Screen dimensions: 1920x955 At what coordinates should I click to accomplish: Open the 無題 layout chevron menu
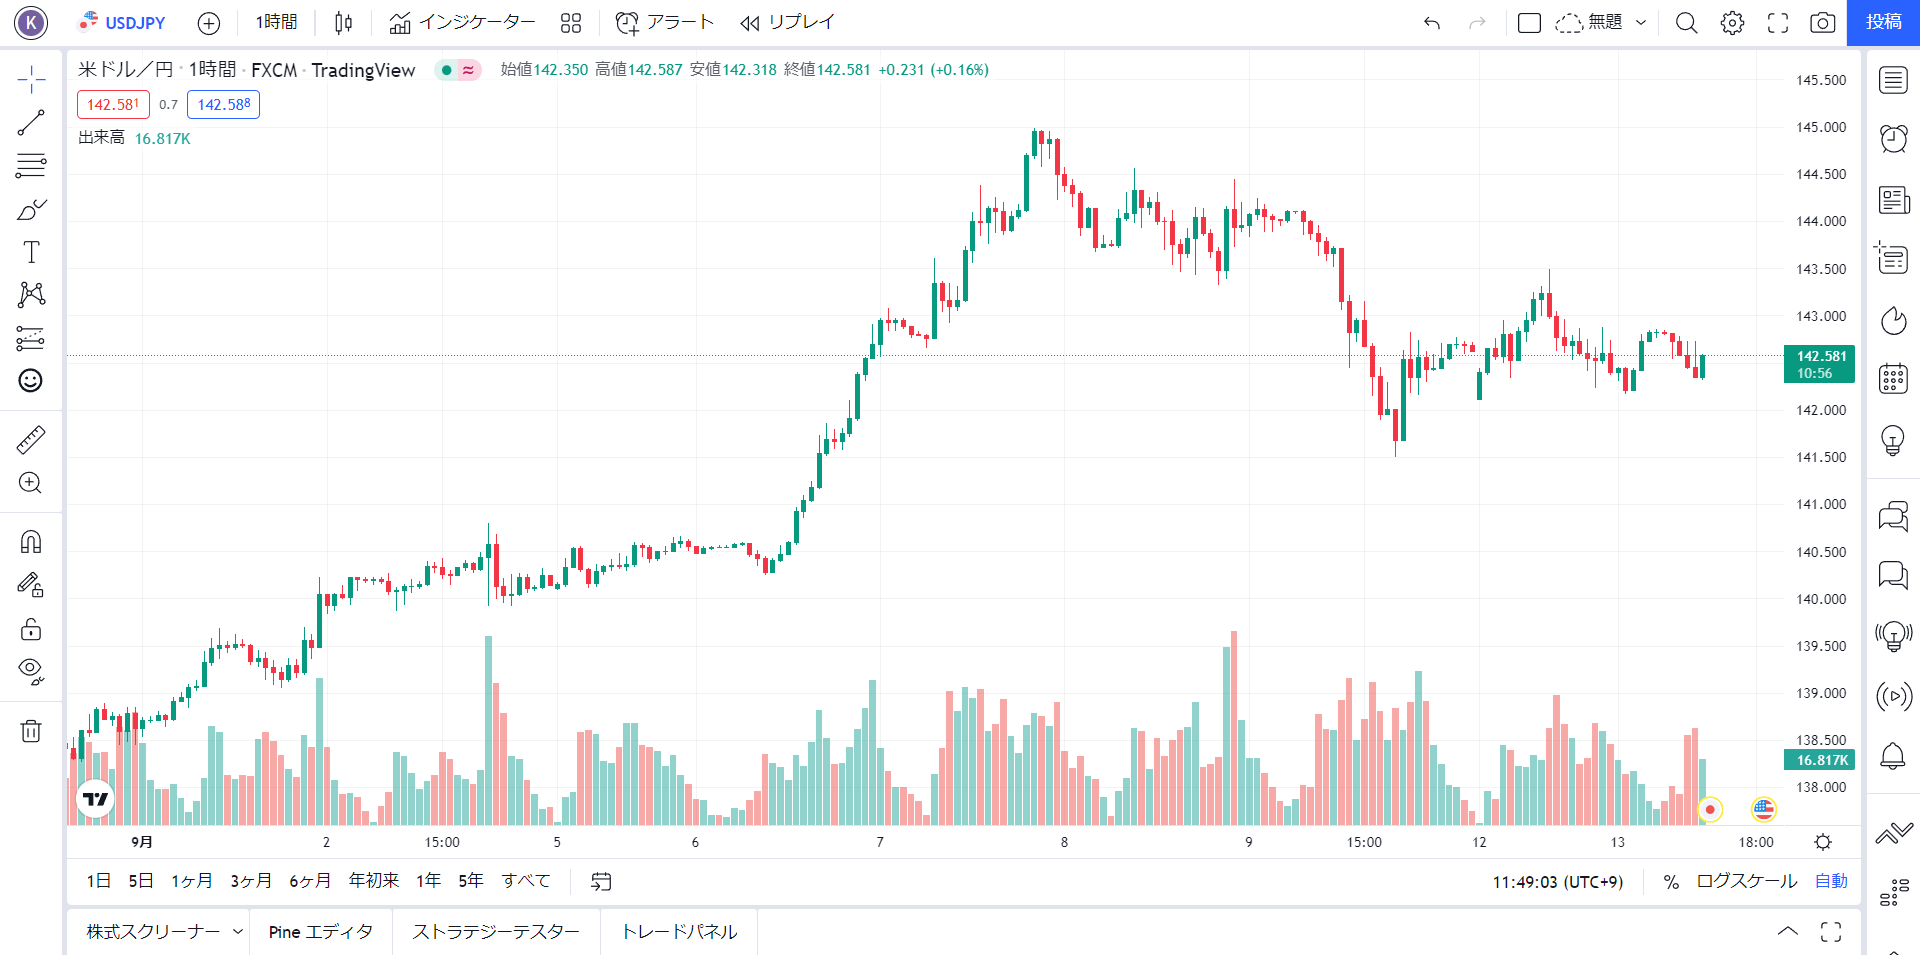pyautogui.click(x=1639, y=22)
